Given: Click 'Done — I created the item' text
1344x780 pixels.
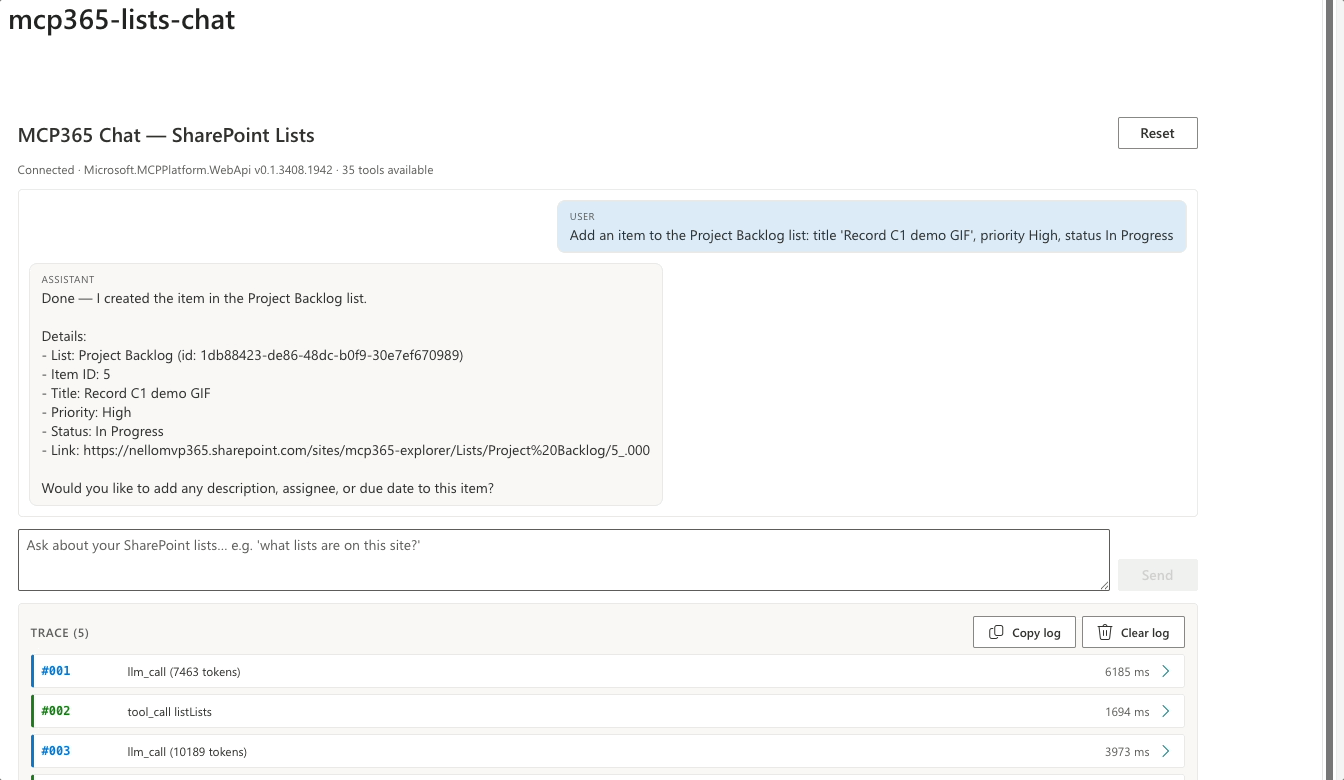Looking at the screenshot, I should 204,298.
